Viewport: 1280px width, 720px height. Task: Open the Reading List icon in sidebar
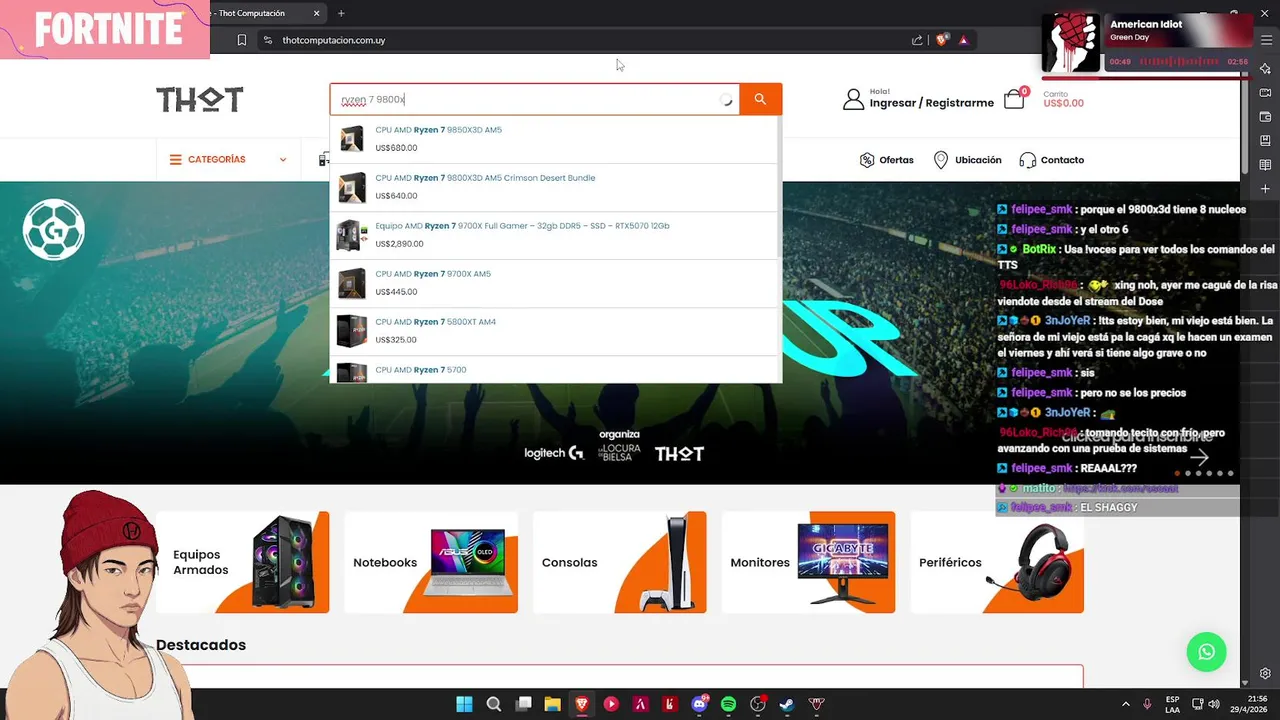pyautogui.click(x=1266, y=165)
